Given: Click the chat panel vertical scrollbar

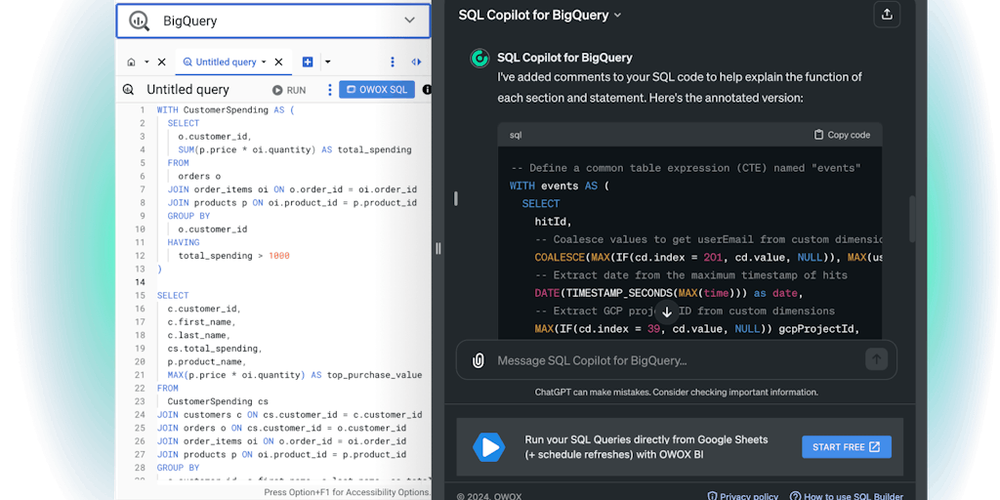Looking at the screenshot, I should [912, 219].
